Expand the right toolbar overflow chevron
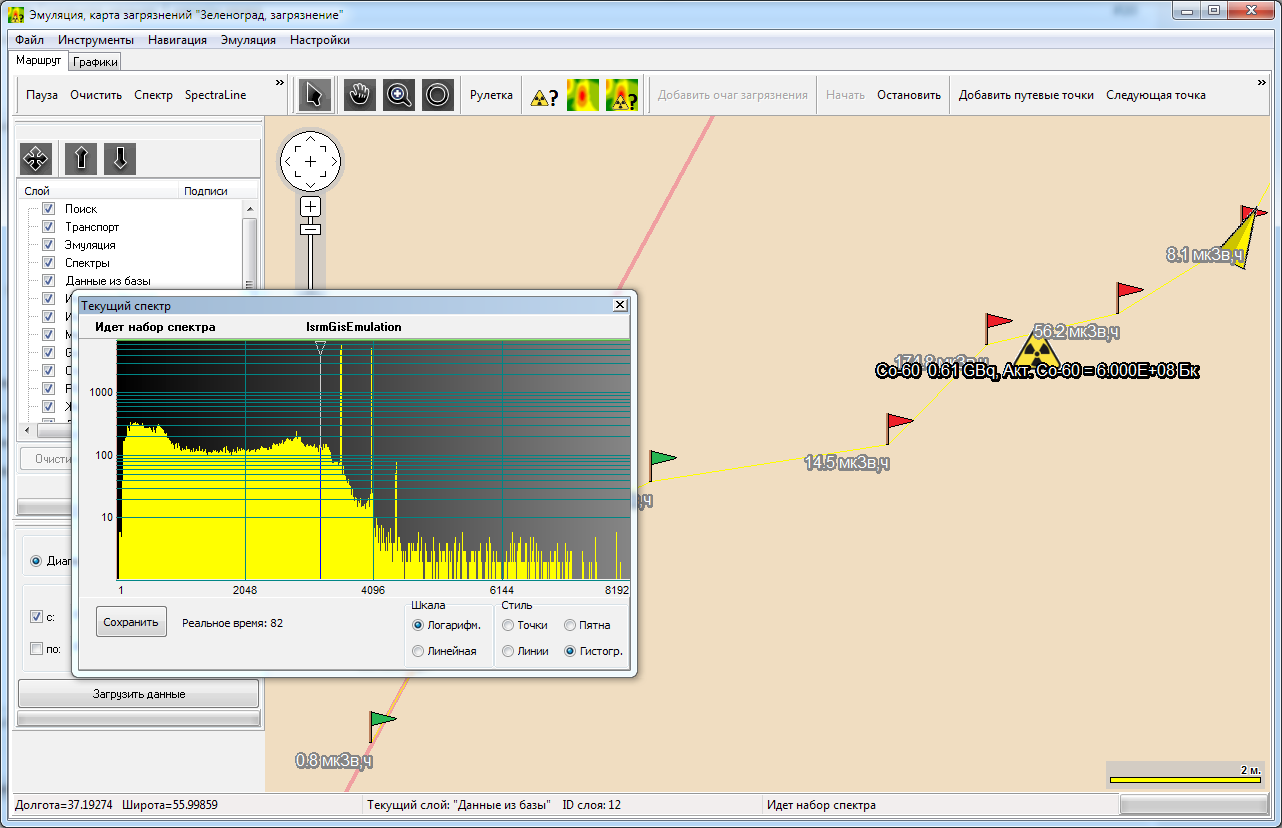Screen dimensions: 1282x828 (x=1262, y=82)
